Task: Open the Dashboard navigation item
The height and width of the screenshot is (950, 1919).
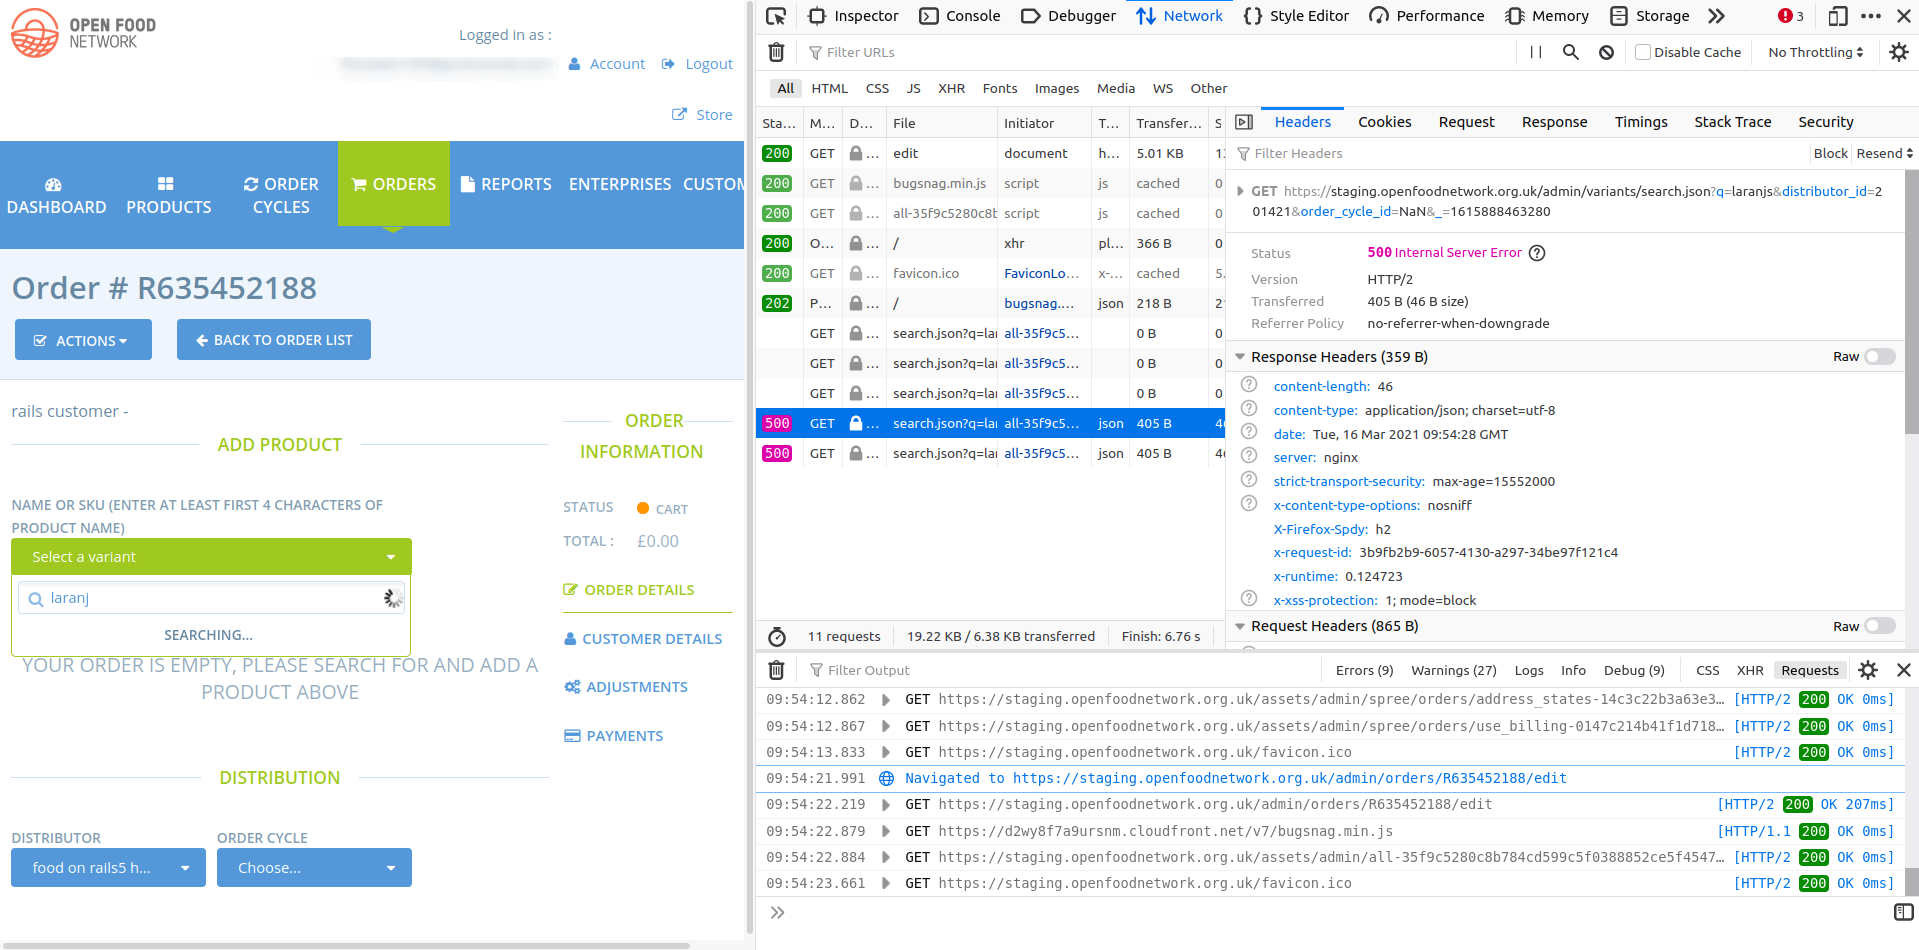Action: pyautogui.click(x=56, y=196)
